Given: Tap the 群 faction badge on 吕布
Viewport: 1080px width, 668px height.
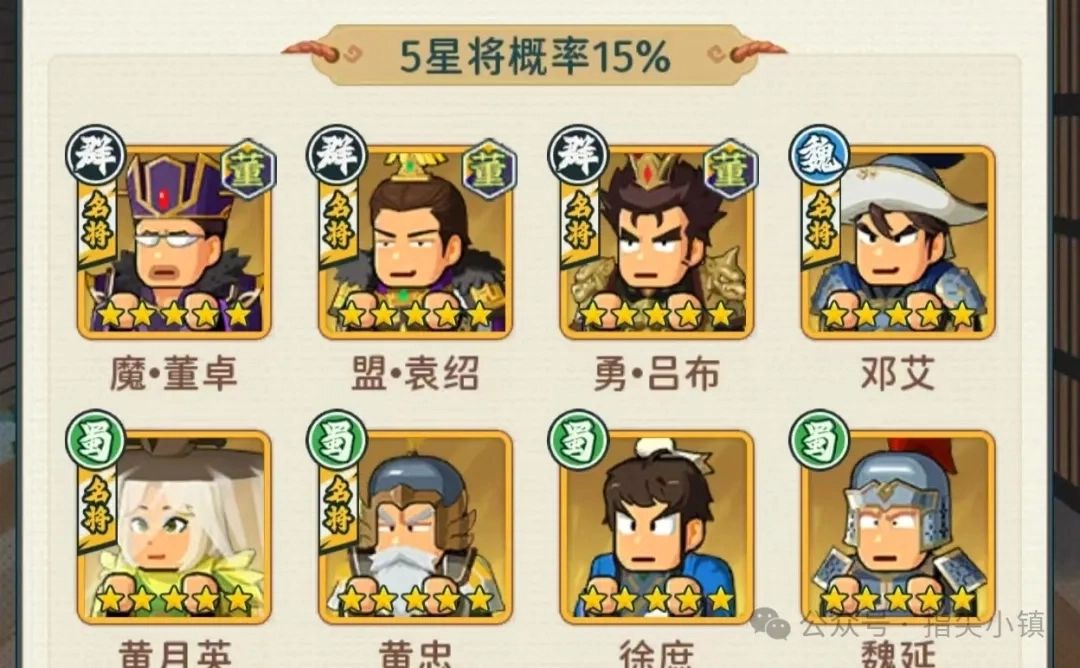Looking at the screenshot, I should (x=578, y=155).
